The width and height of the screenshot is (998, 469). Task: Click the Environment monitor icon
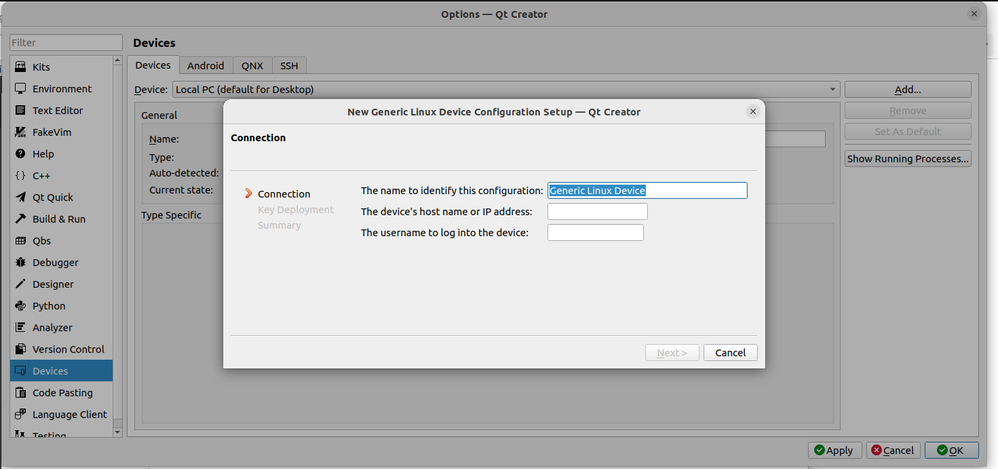(x=20, y=88)
